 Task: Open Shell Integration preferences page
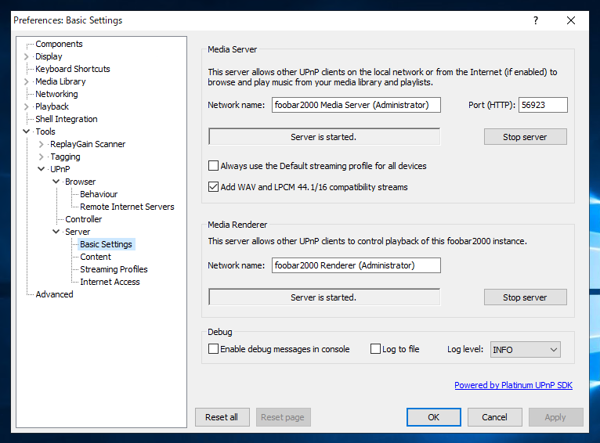click(x=66, y=119)
